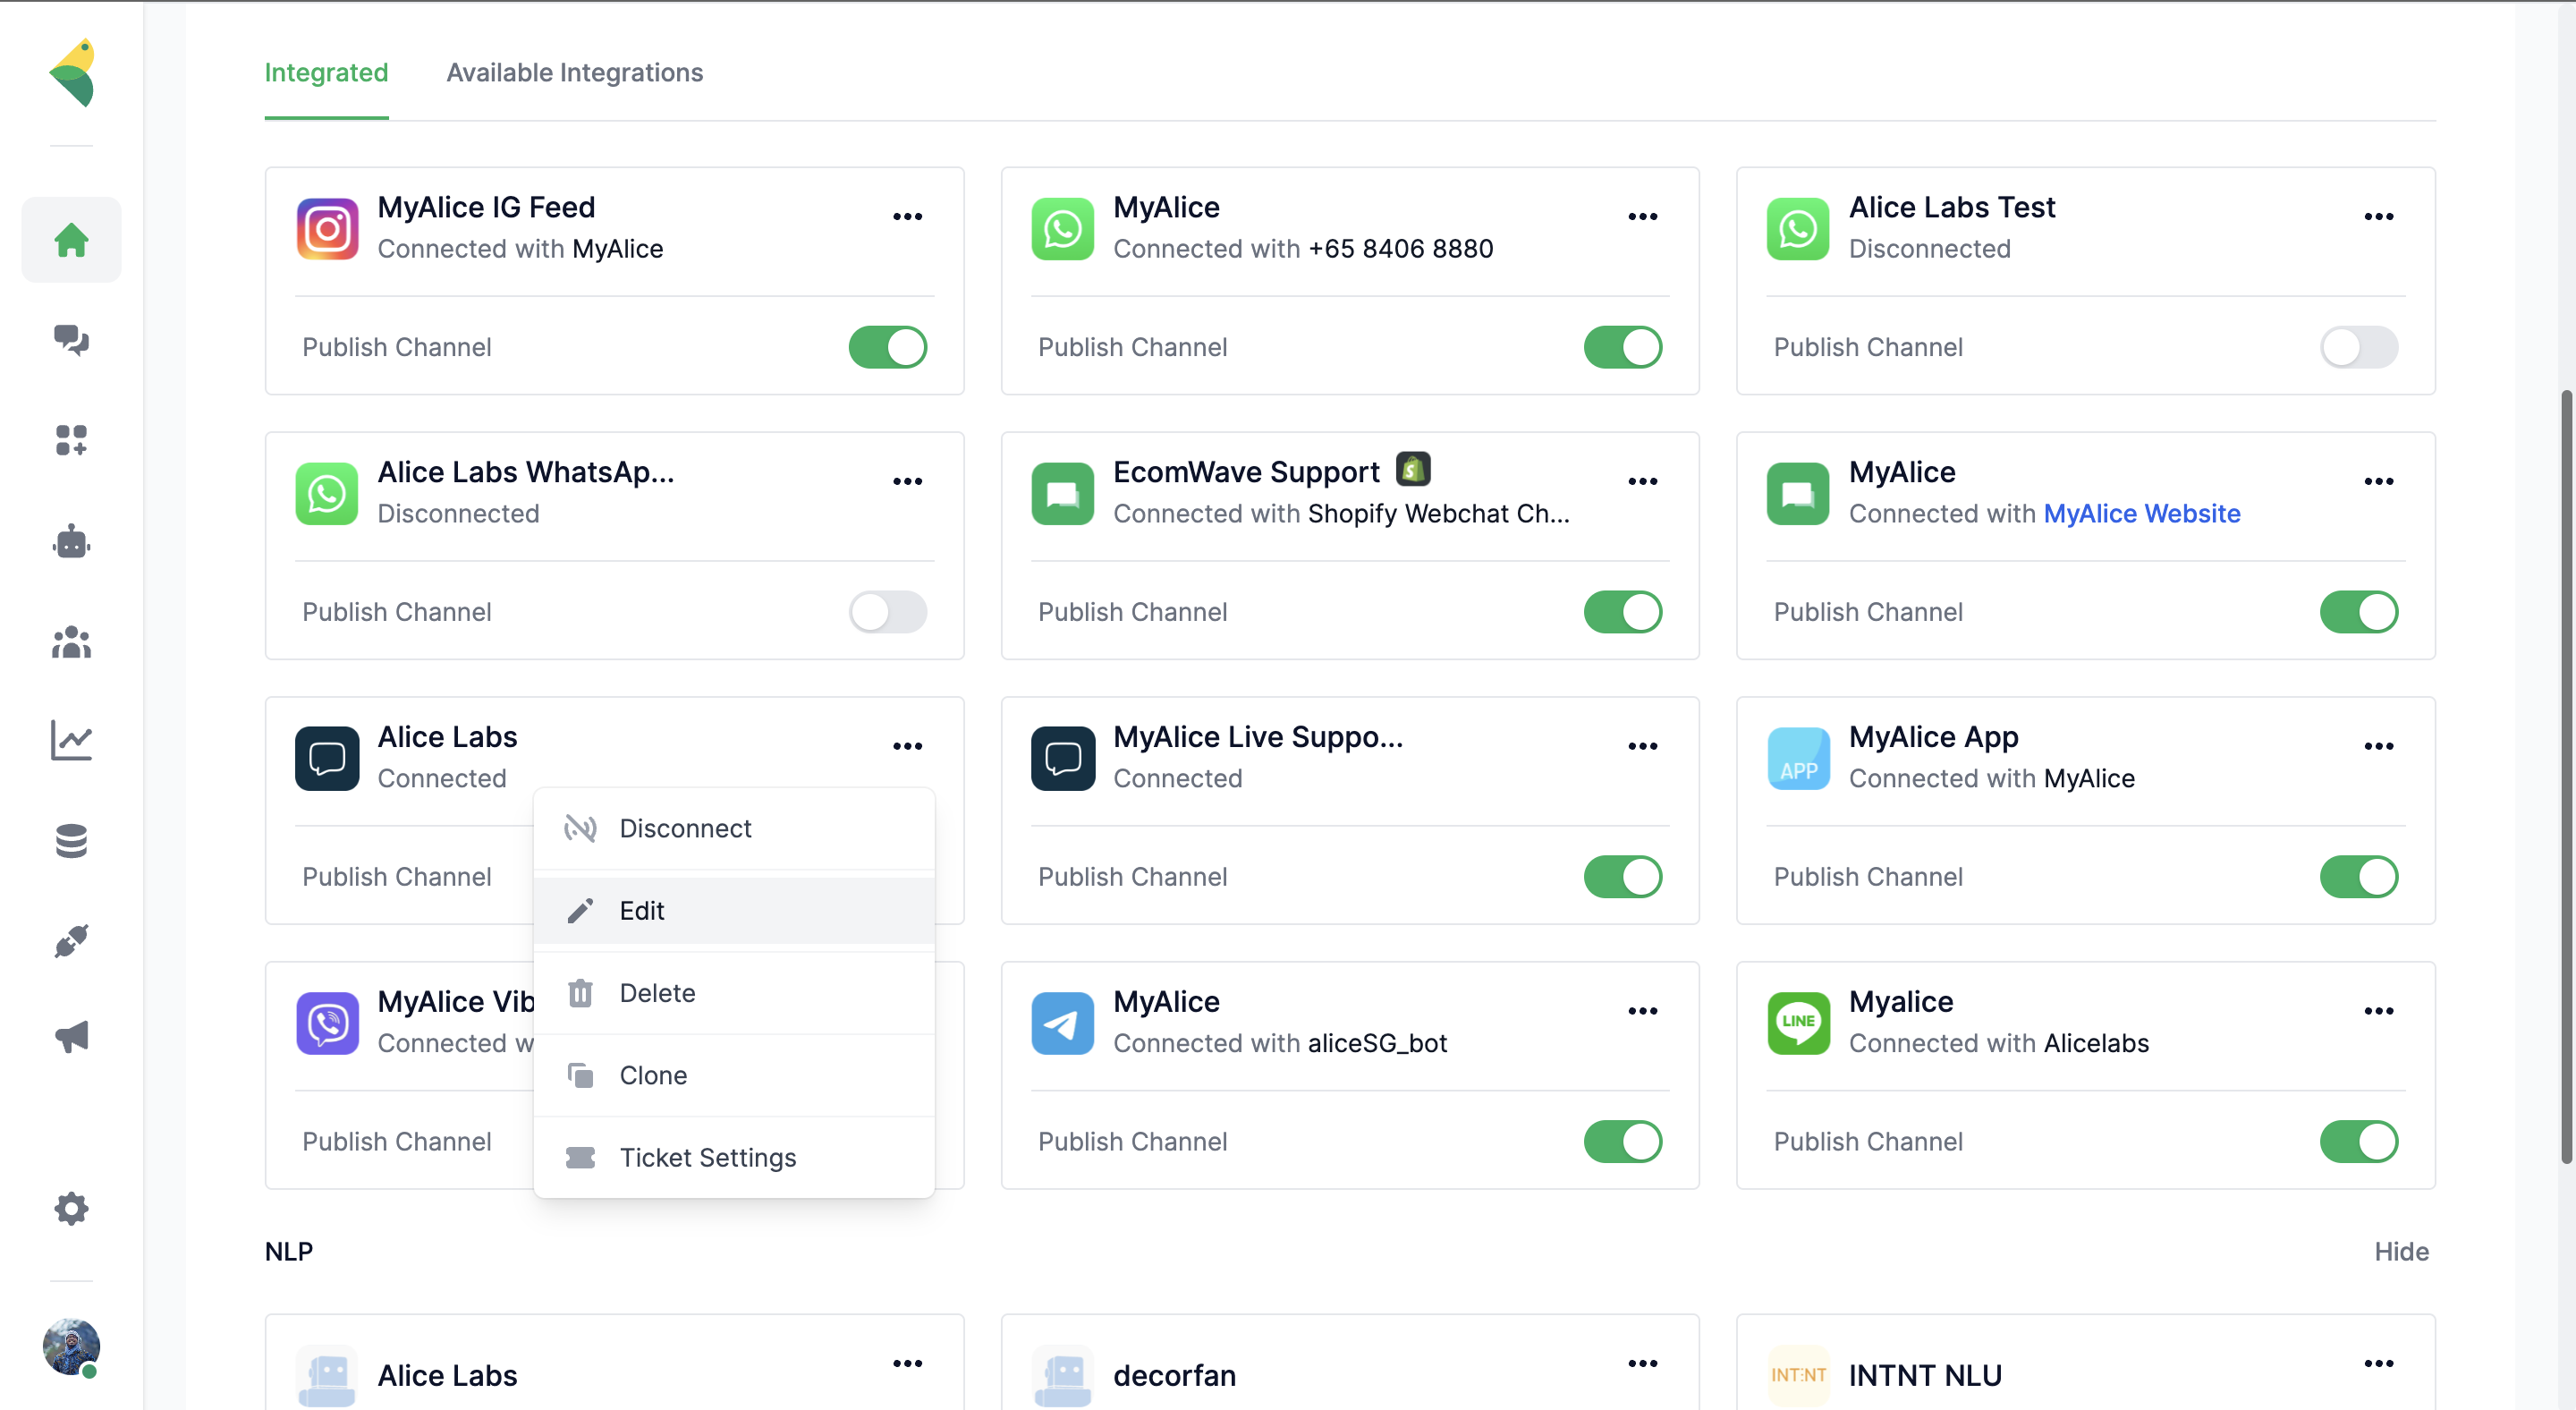Open more options for MyAlice Website card
Screen dimensions: 2576x1410
(2378, 481)
